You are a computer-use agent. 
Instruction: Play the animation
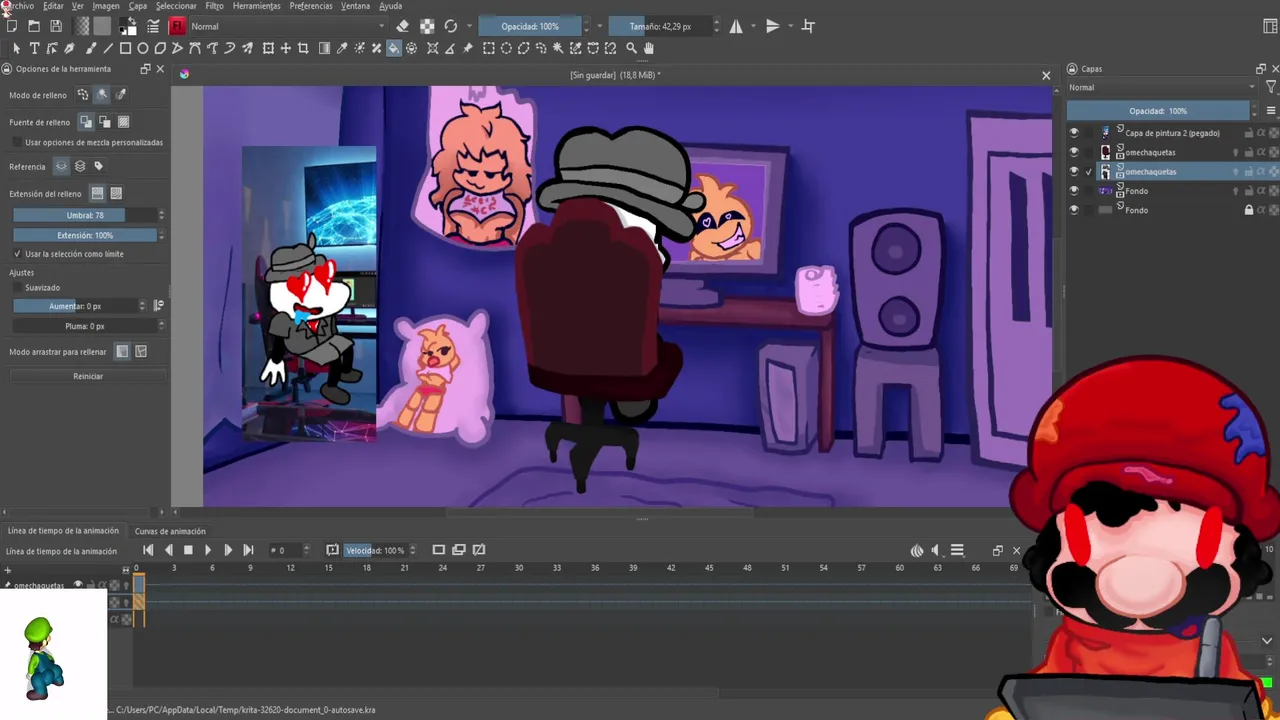point(207,550)
